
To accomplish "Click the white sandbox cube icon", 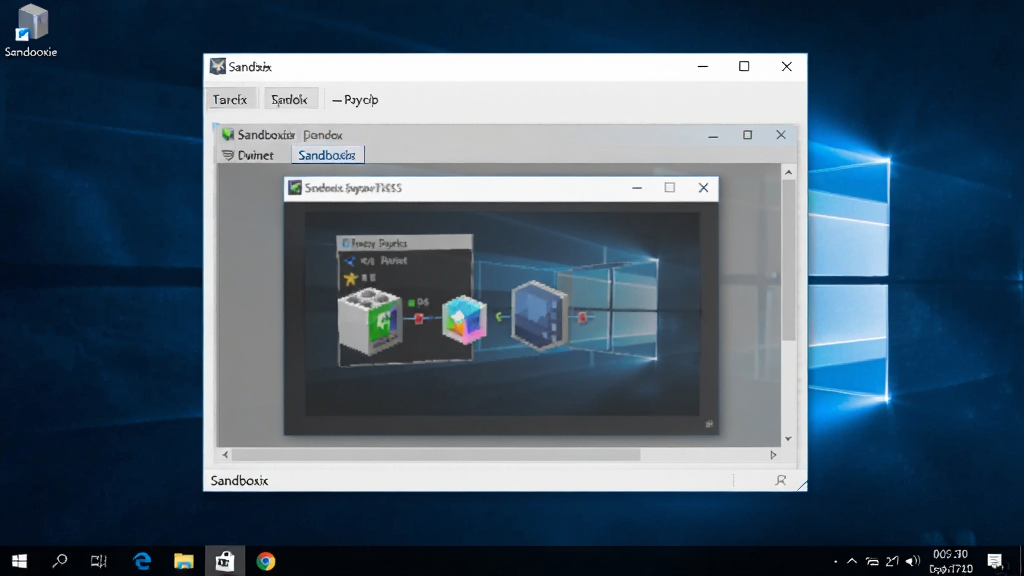I will click(370, 321).
